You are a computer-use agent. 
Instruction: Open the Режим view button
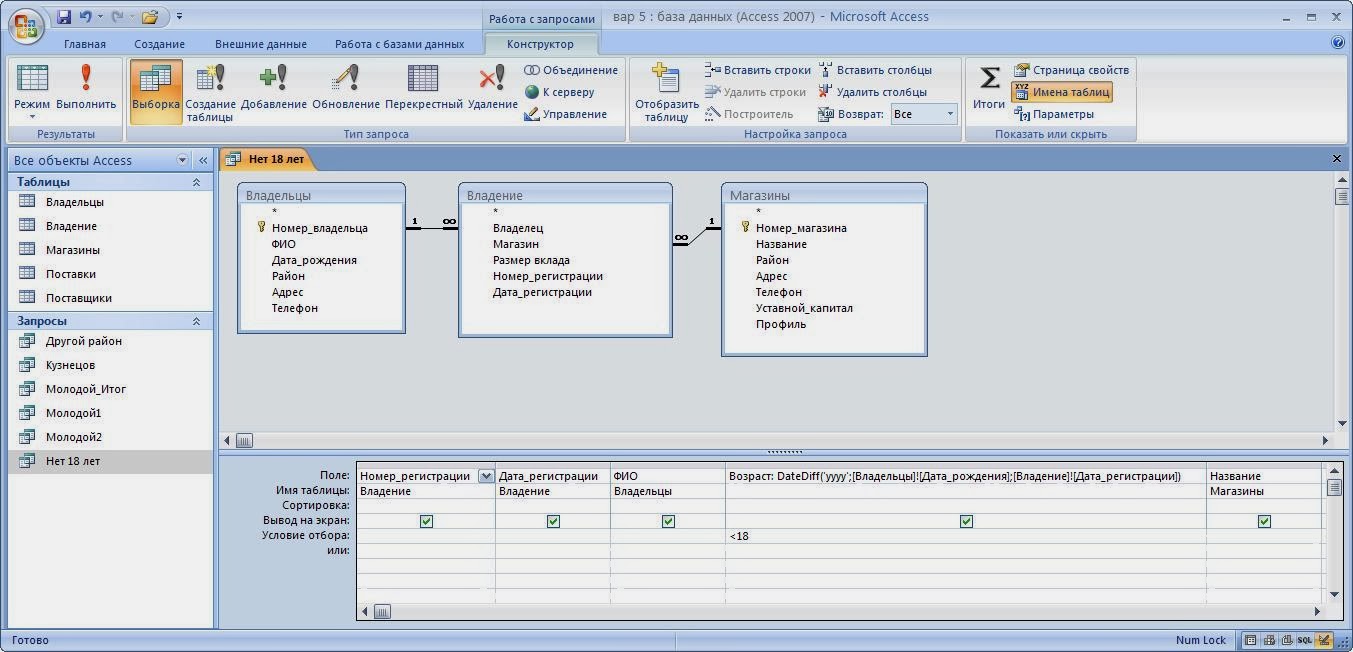32,92
